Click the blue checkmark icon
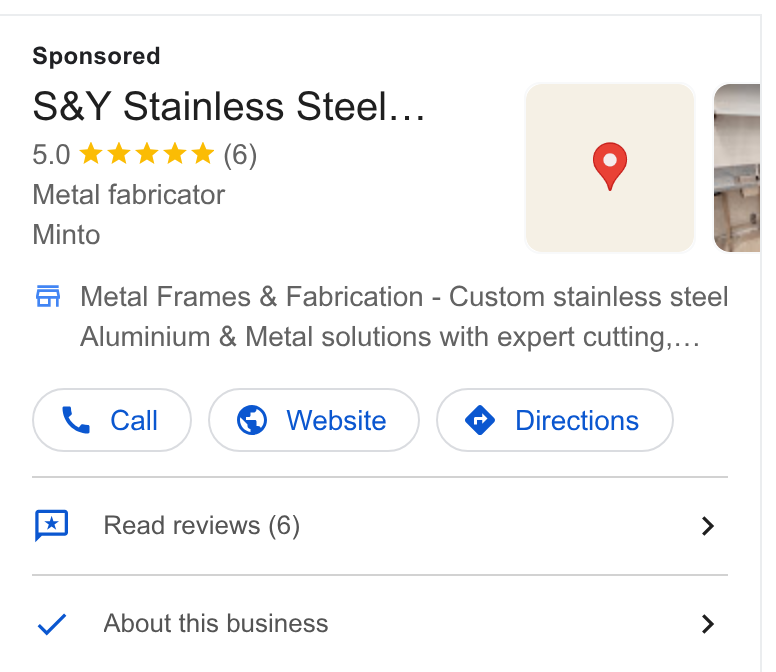 coord(52,624)
